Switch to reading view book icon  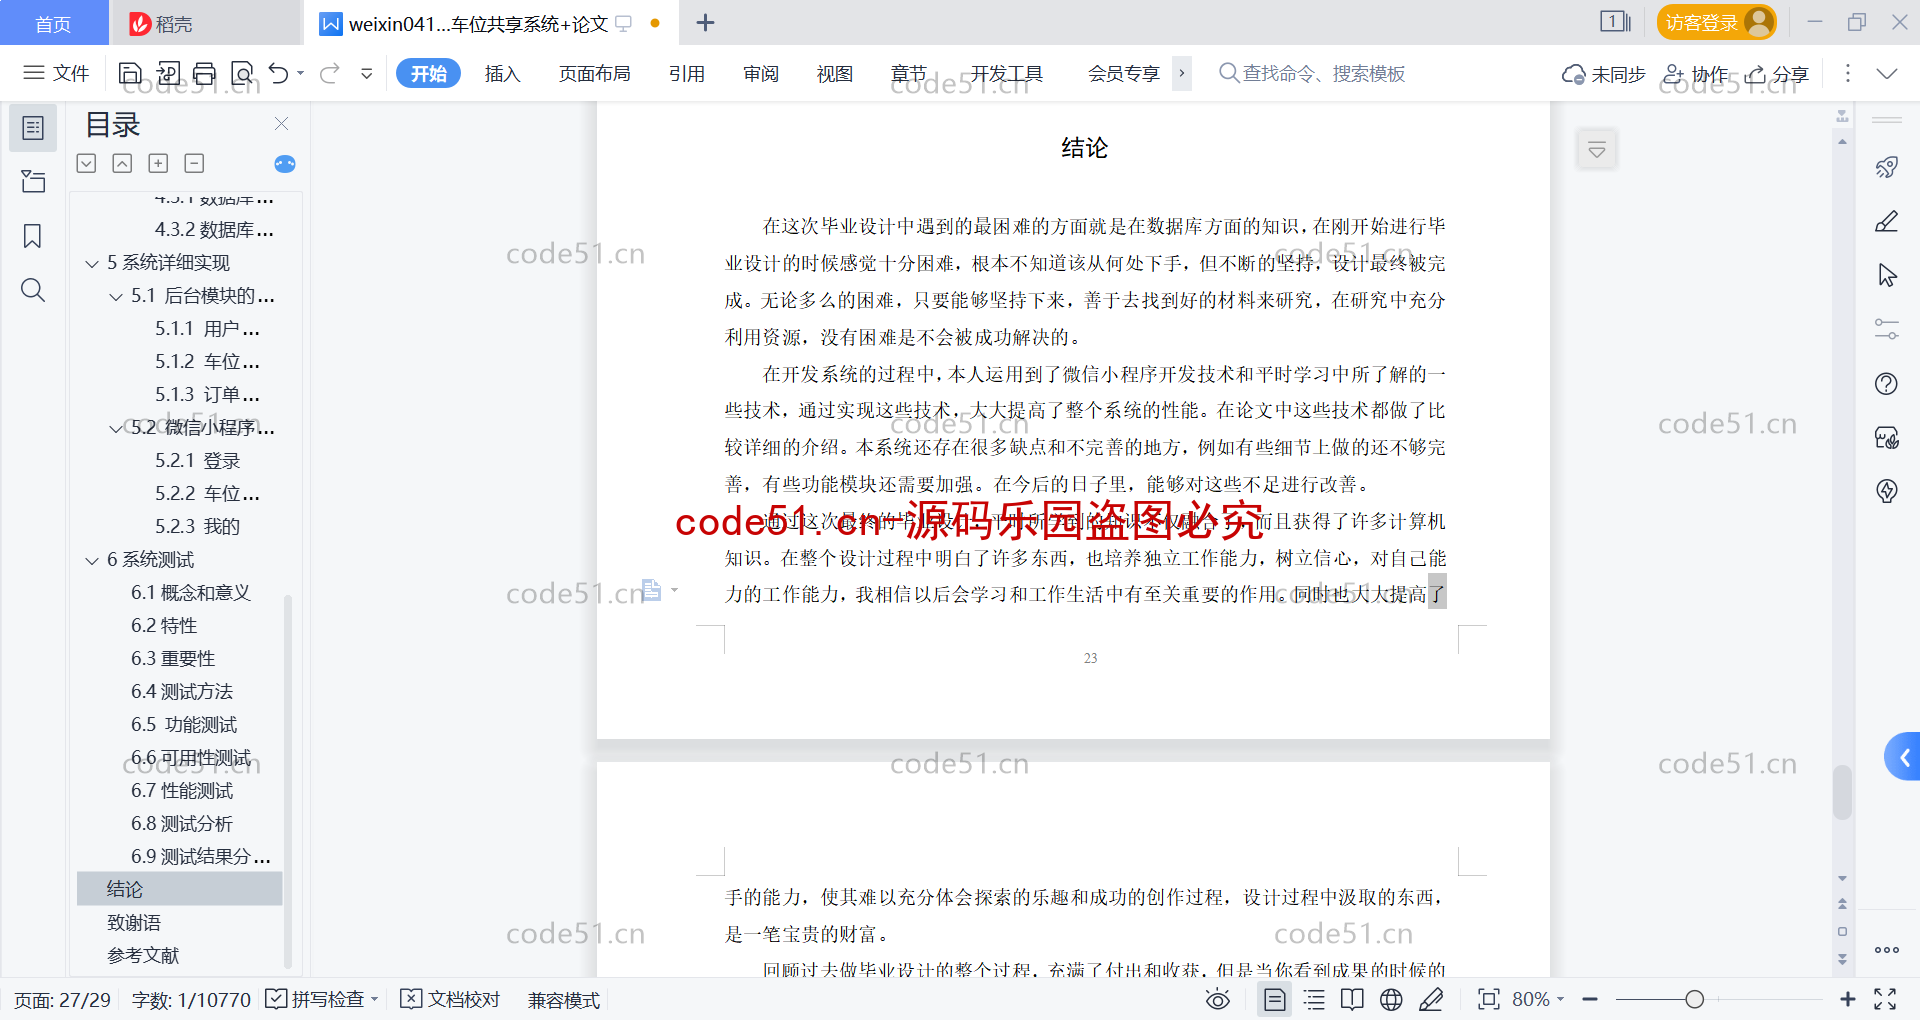[x=1352, y=1000]
